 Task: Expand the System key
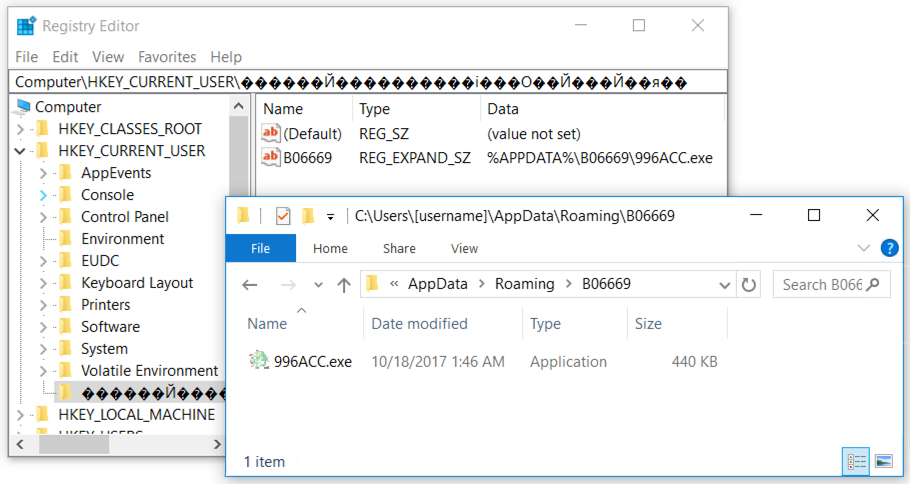(43, 349)
